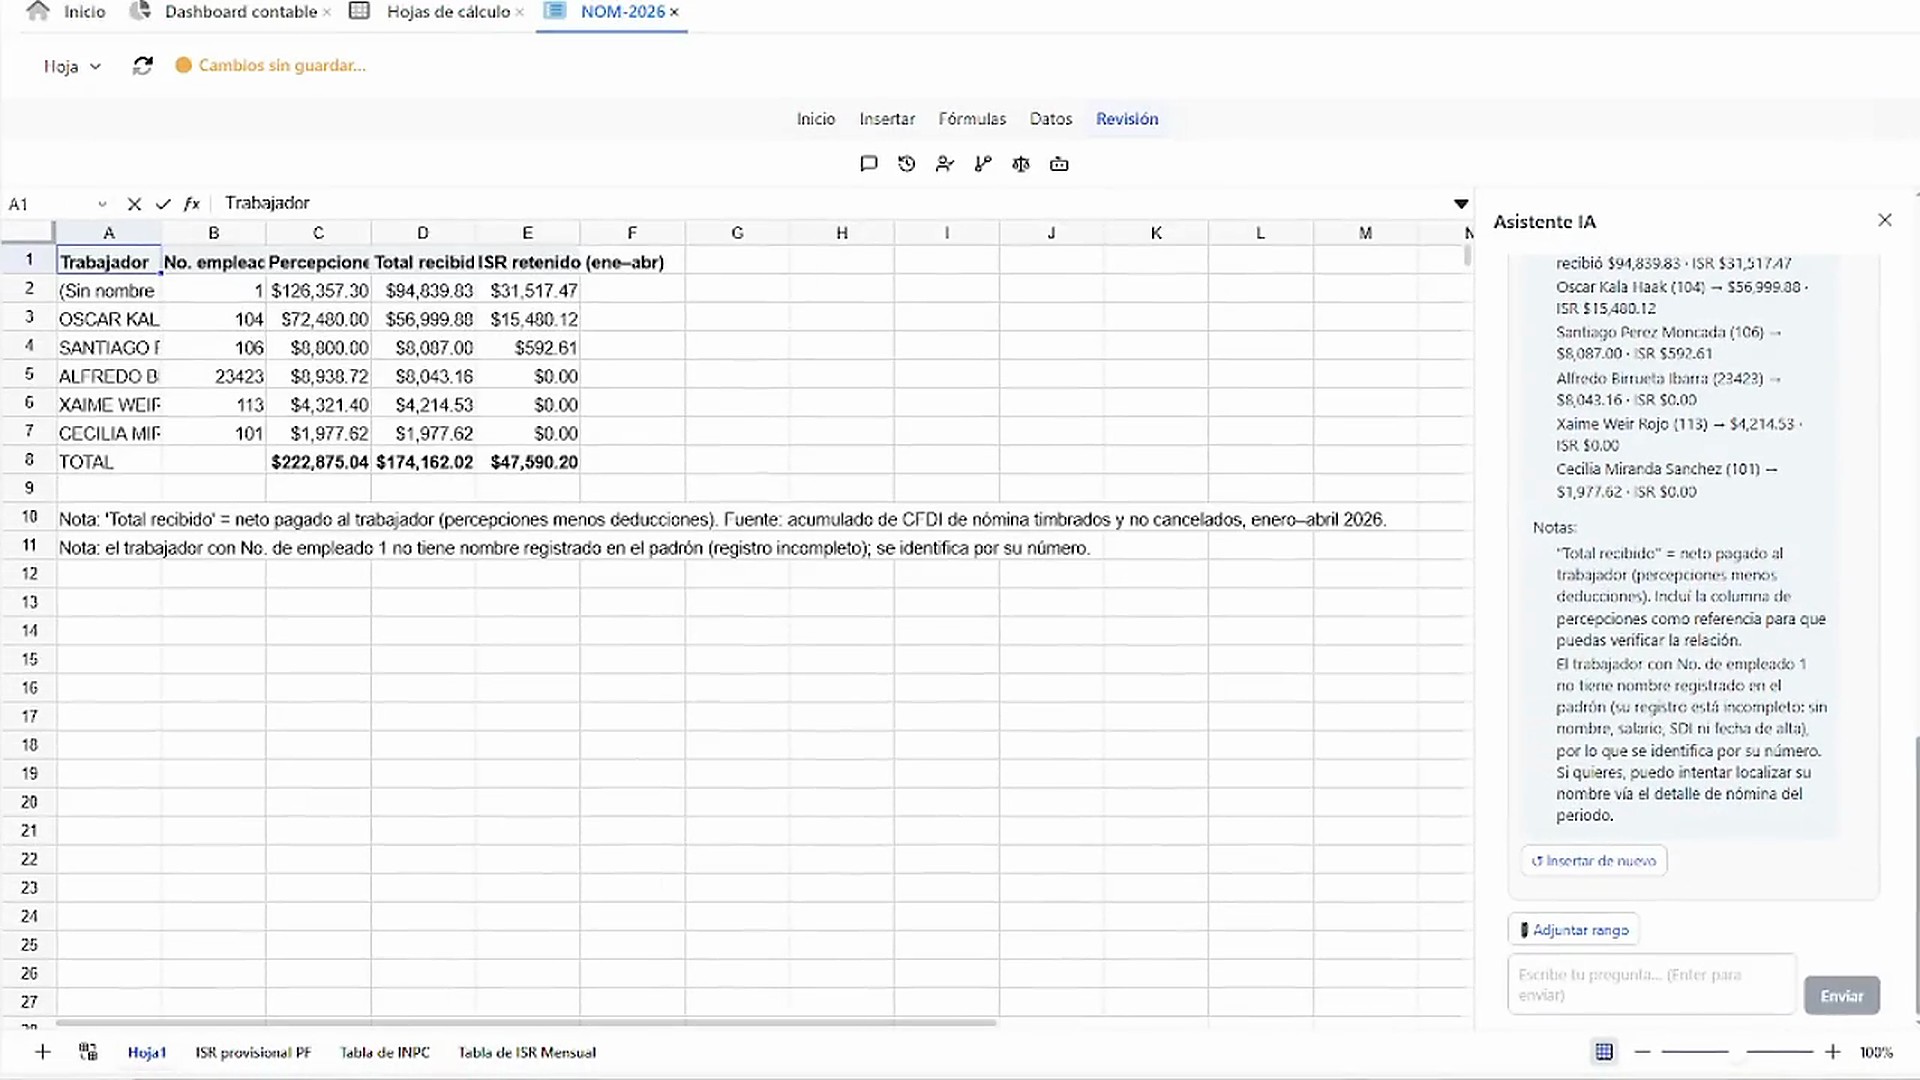1920x1080 pixels.
Task: Select row 11 note about trabajador No. 1
Action: [x=574, y=548]
